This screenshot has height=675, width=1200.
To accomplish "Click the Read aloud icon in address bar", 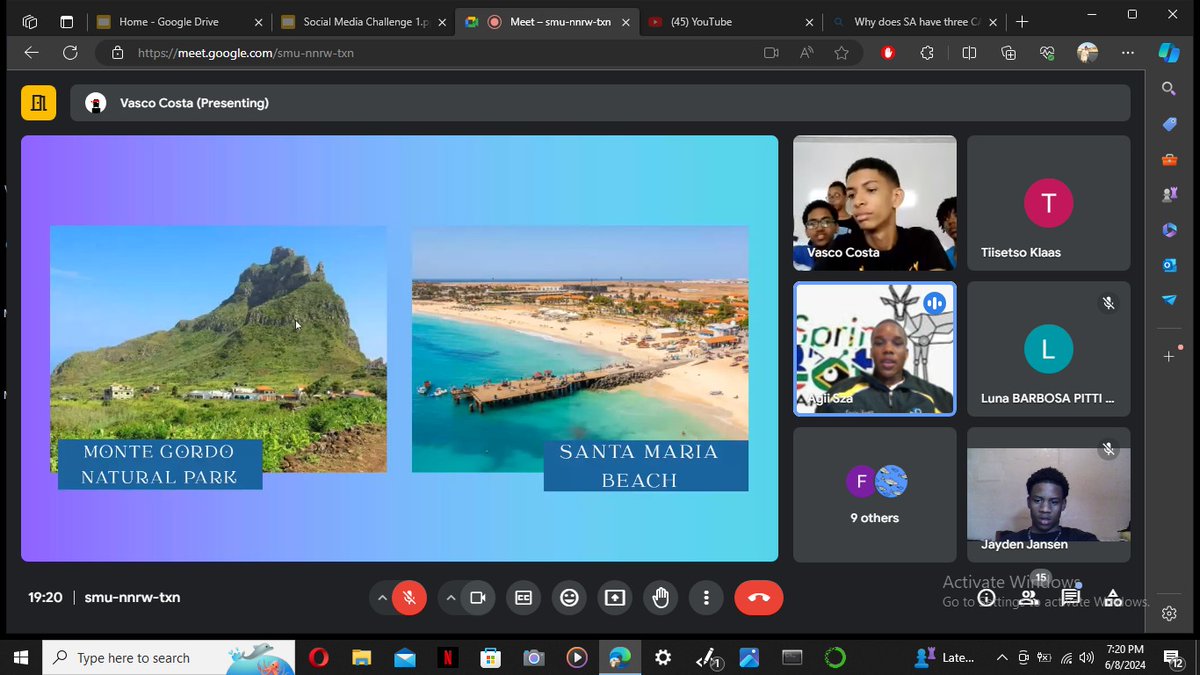I will [x=806, y=53].
